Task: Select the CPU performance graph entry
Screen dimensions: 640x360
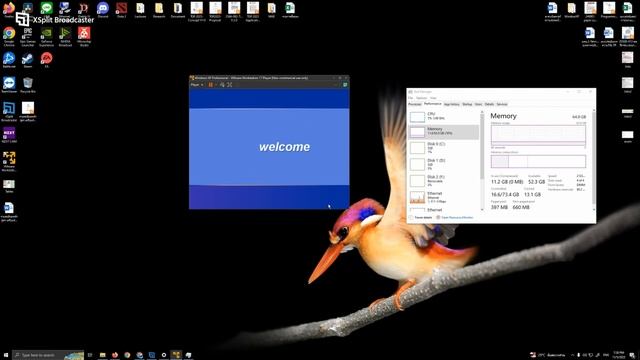Action: coord(444,117)
